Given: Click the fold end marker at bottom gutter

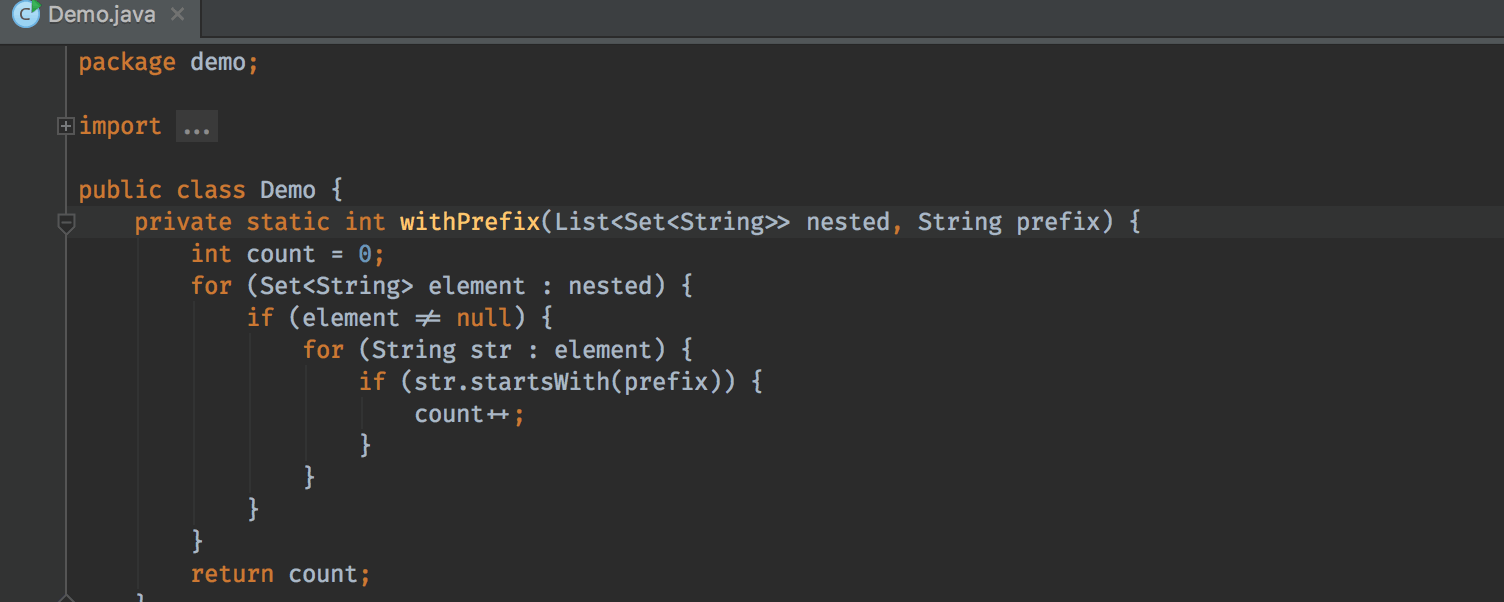Looking at the screenshot, I should click(x=66, y=597).
